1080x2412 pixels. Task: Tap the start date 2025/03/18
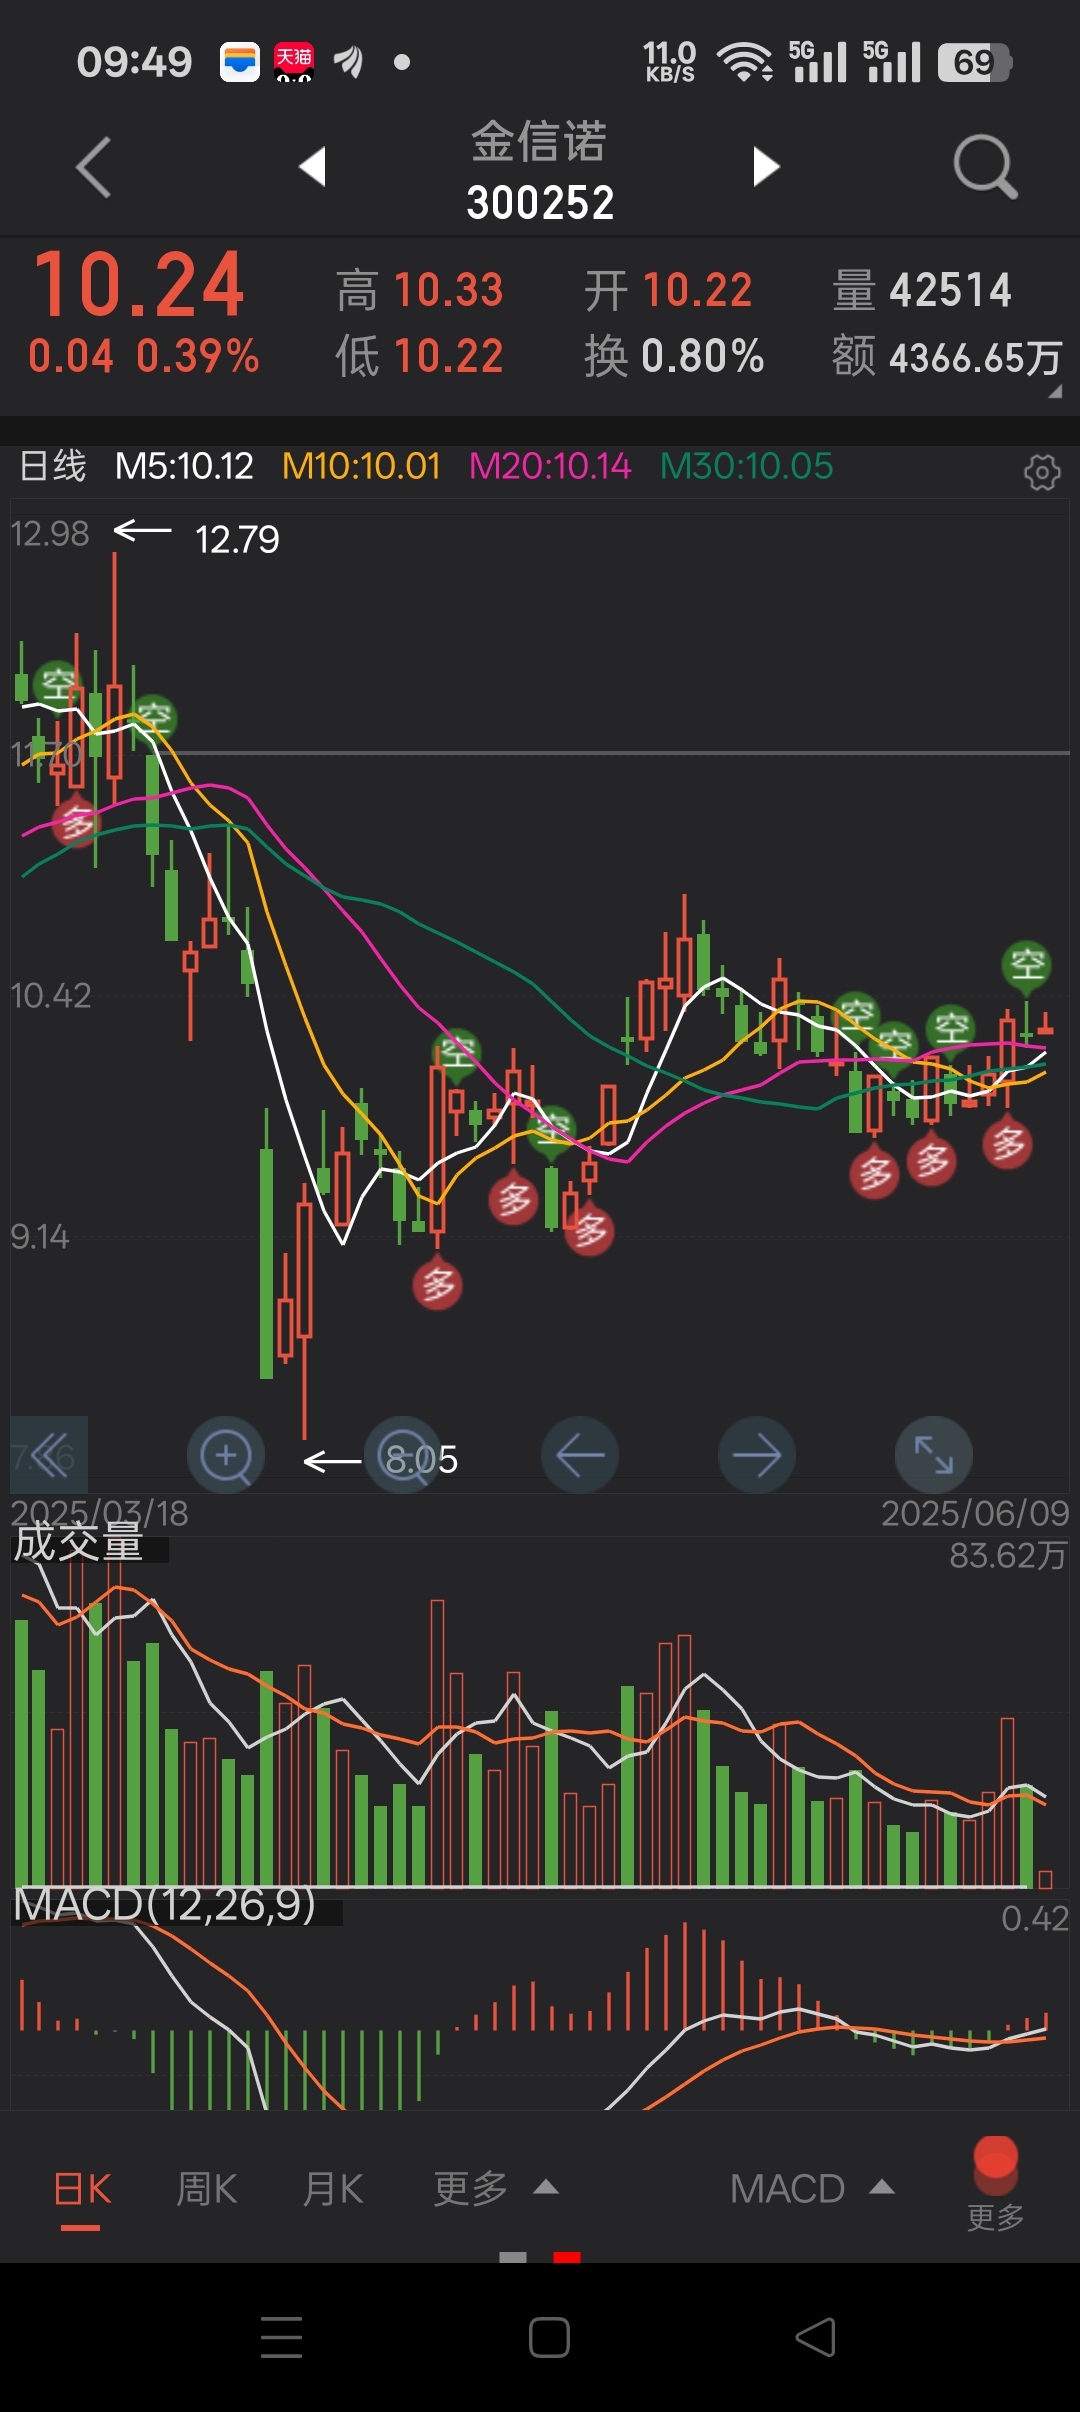[x=99, y=1513]
